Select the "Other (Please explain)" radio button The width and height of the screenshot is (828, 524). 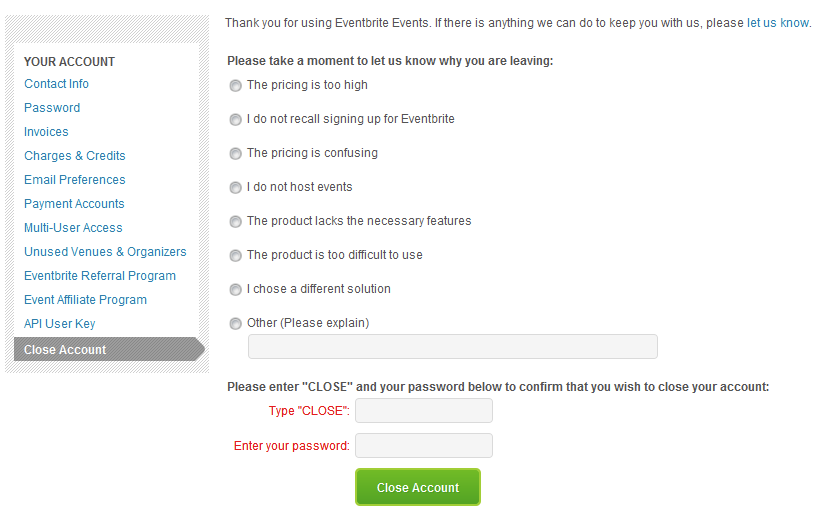click(x=236, y=324)
